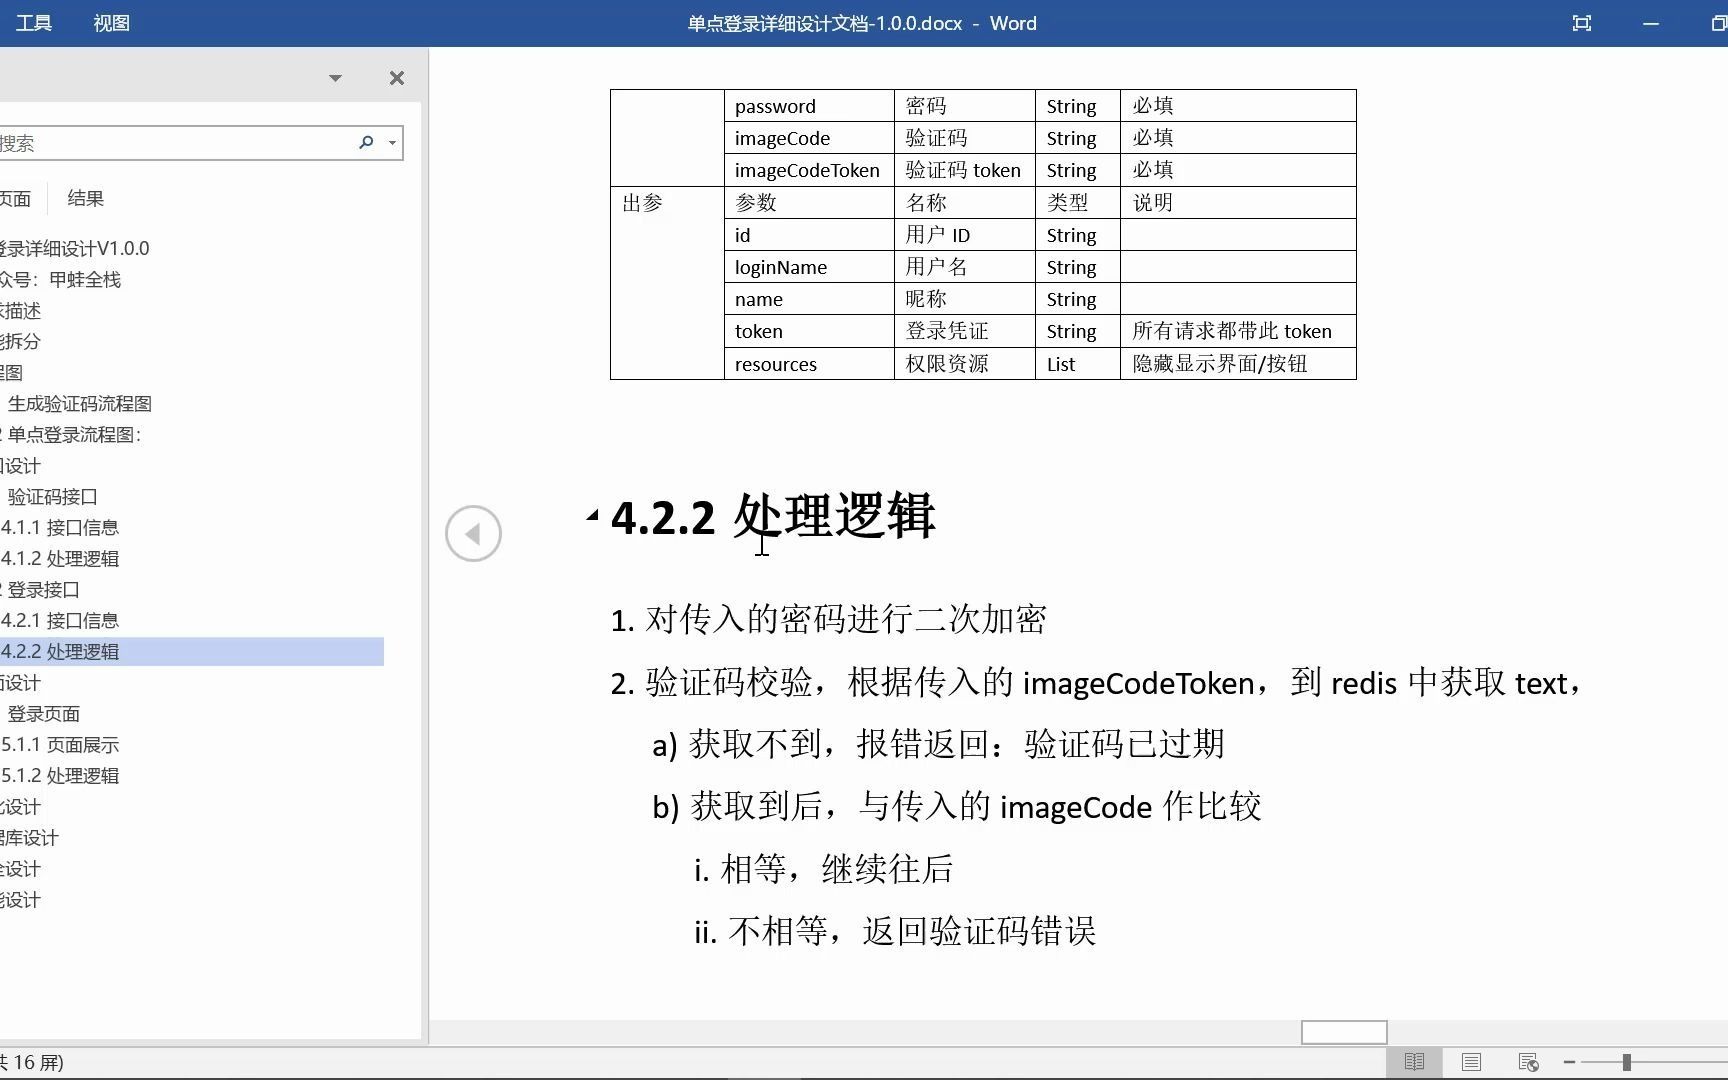Click the List type cell

(x=1078, y=364)
